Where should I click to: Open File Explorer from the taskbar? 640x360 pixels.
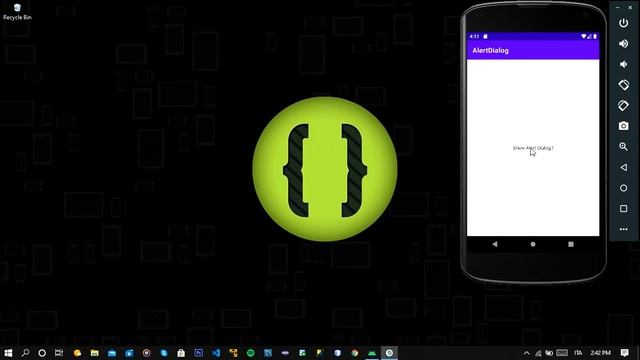point(95,353)
